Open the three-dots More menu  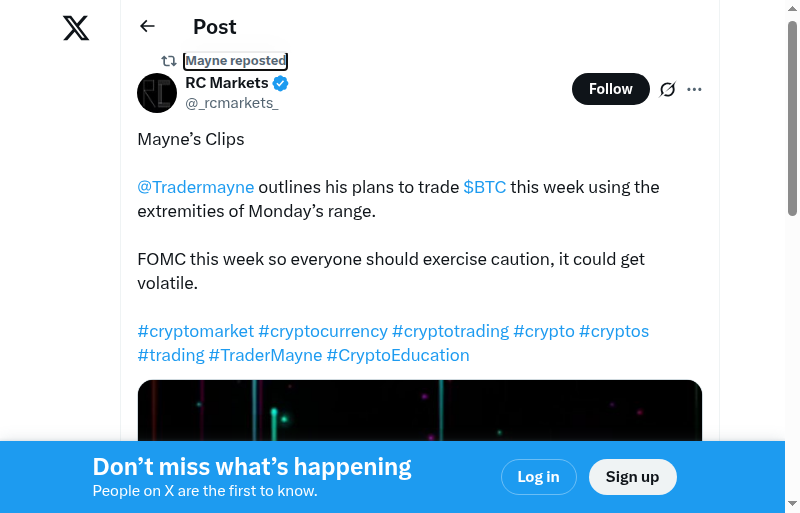click(x=695, y=89)
